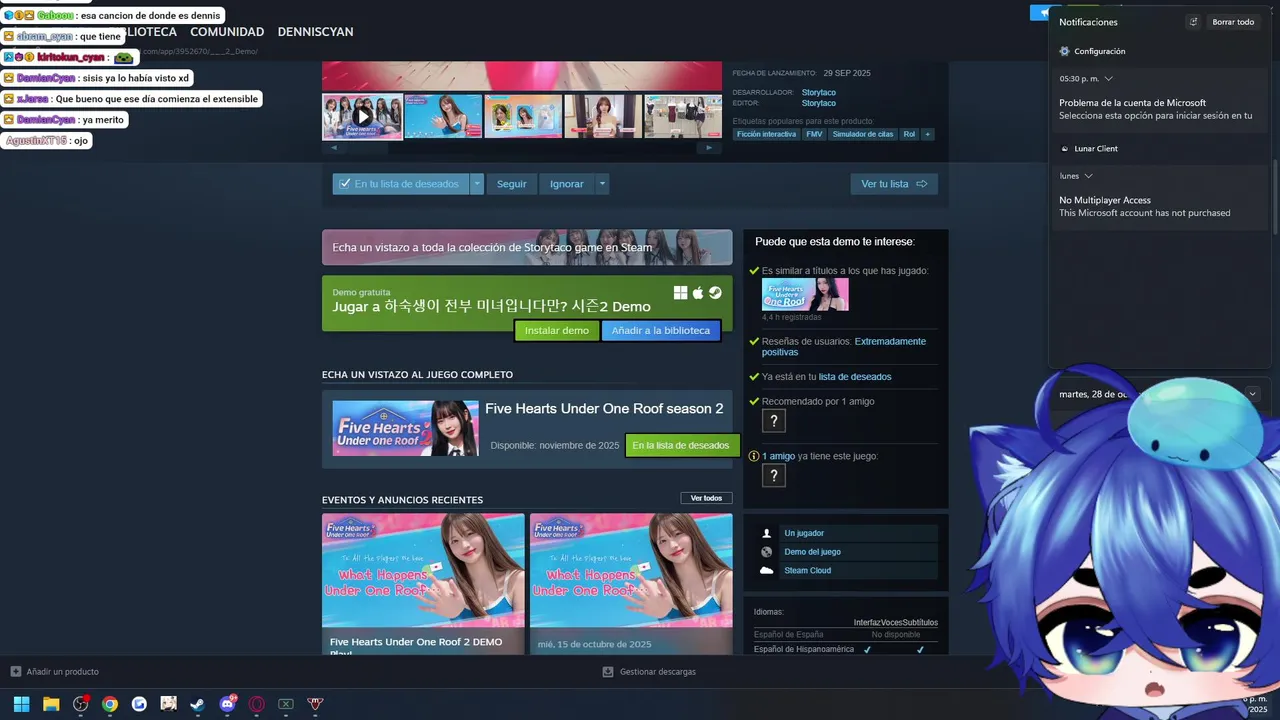The width and height of the screenshot is (1280, 720).
Task: Open the Five Hearts Under One Roof 2 DEMO event
Action: (x=423, y=584)
